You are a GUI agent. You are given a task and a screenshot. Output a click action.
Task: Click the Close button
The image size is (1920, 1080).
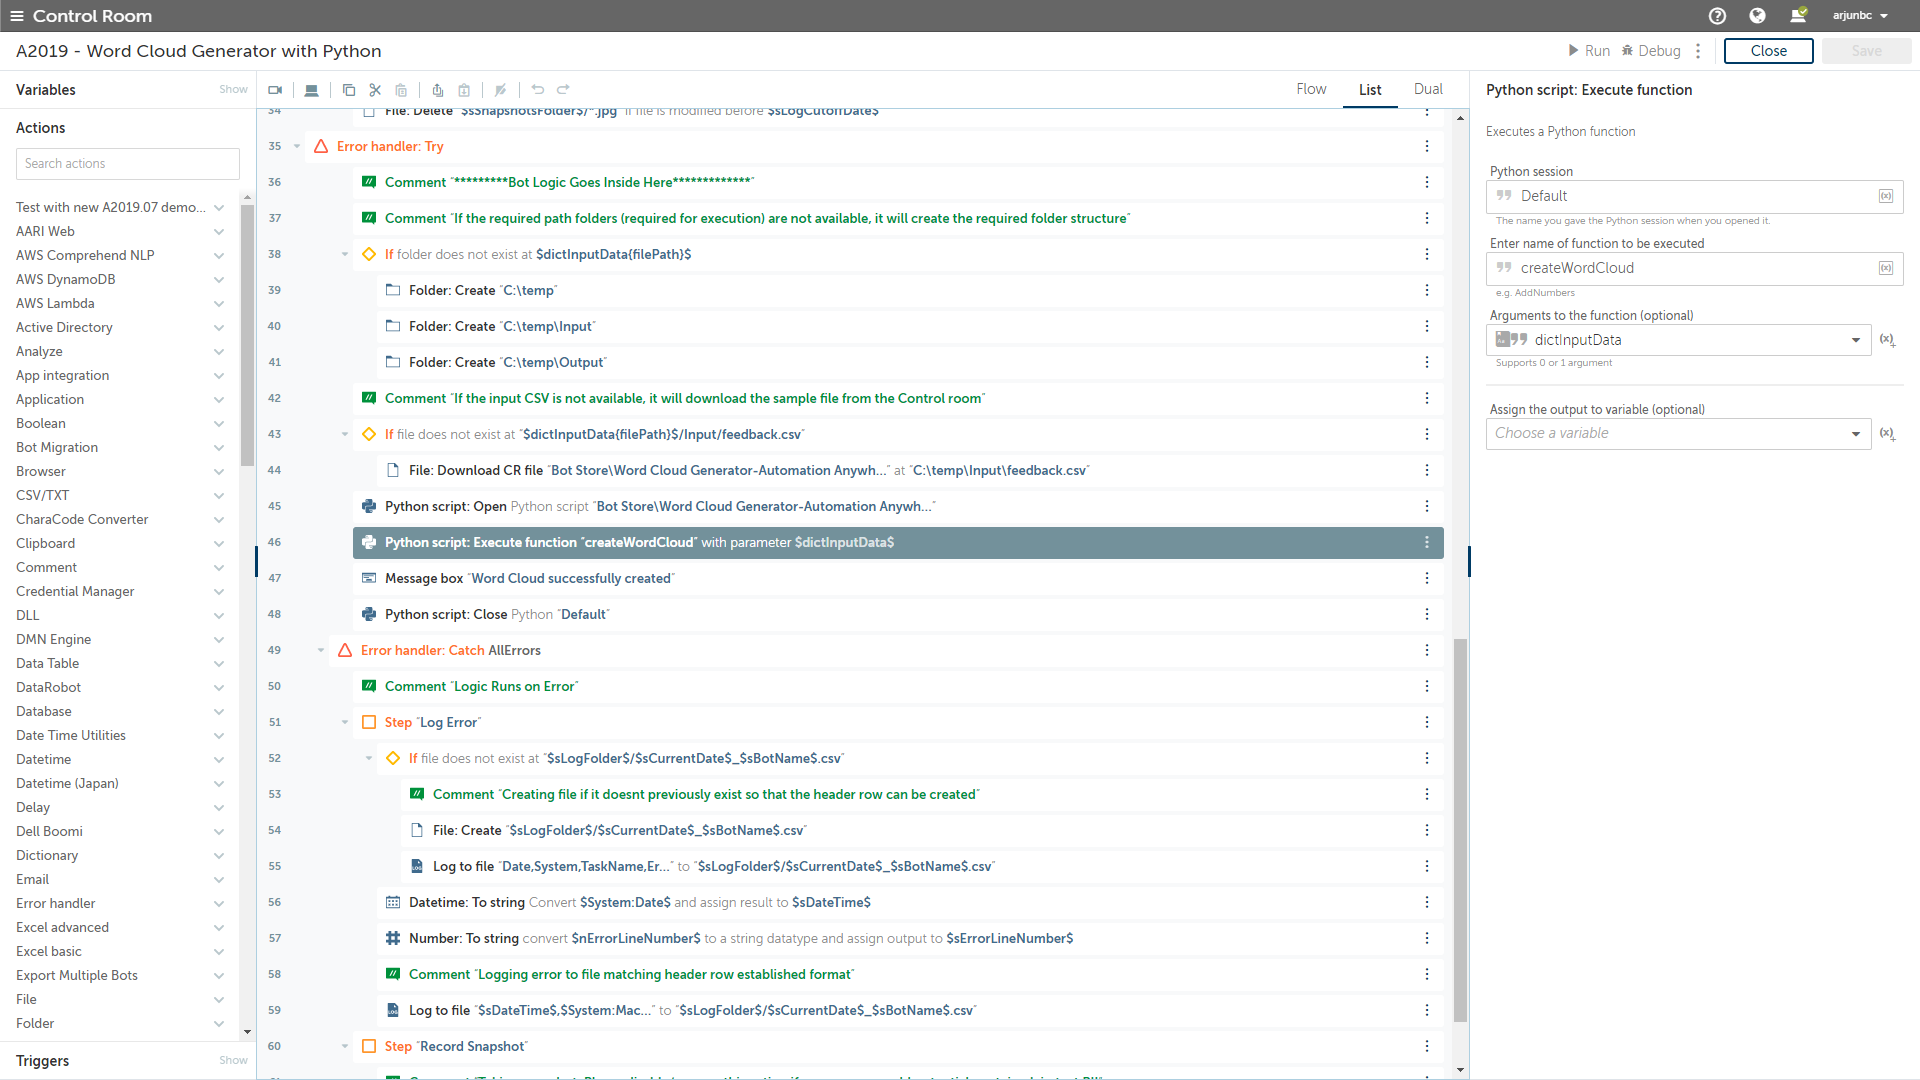pos(1768,51)
